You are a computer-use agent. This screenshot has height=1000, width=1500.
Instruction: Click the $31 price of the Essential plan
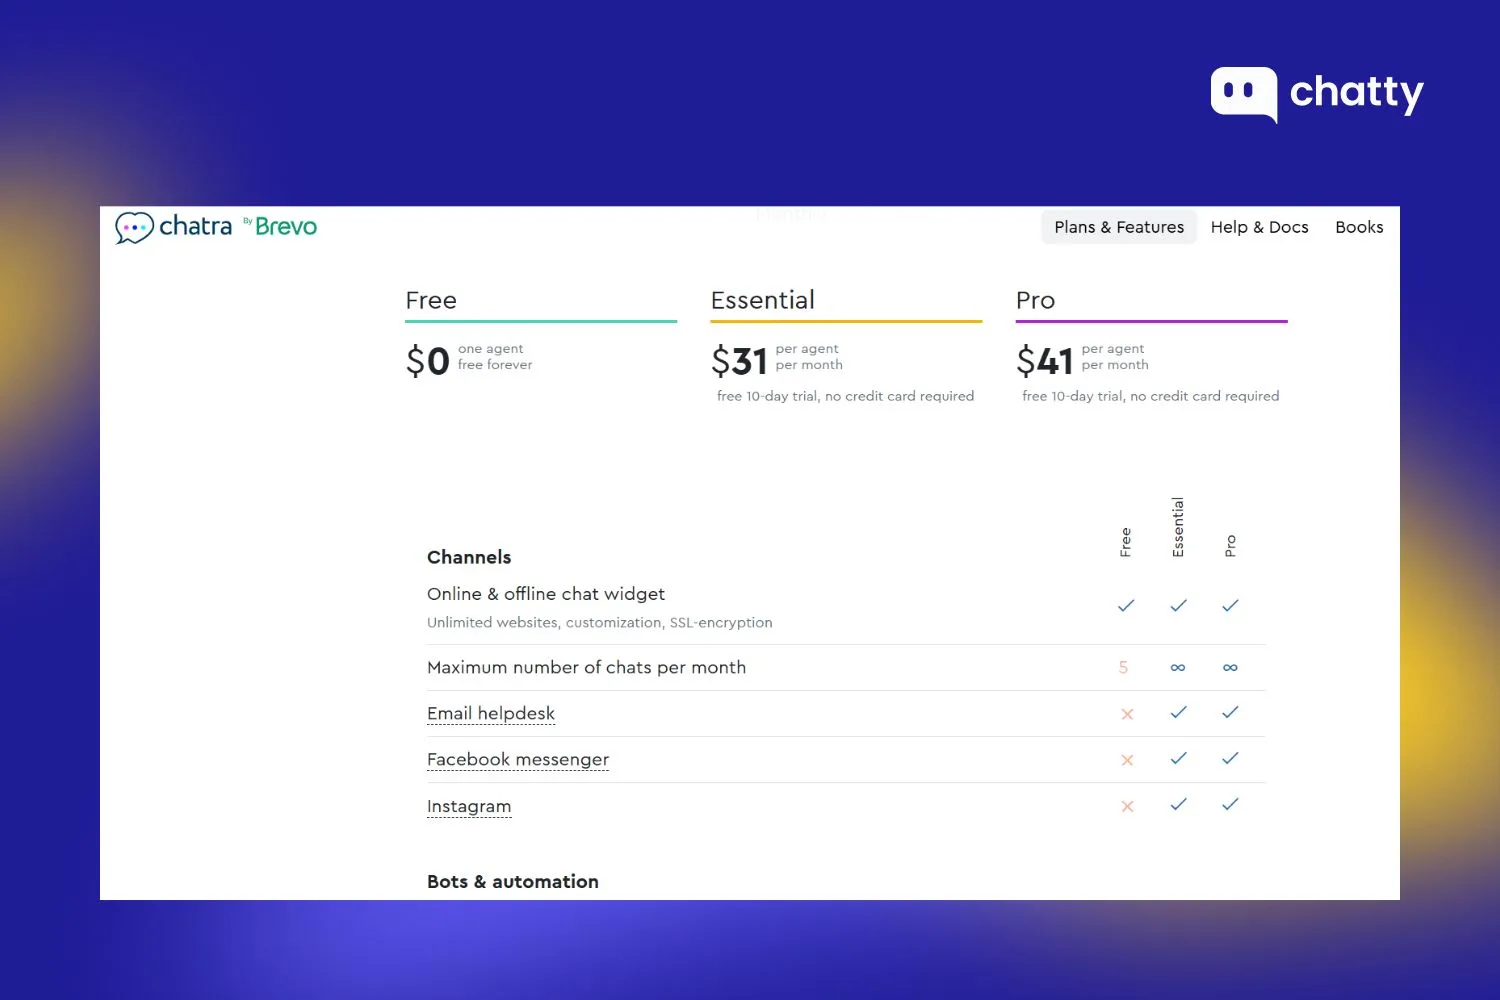coord(739,360)
